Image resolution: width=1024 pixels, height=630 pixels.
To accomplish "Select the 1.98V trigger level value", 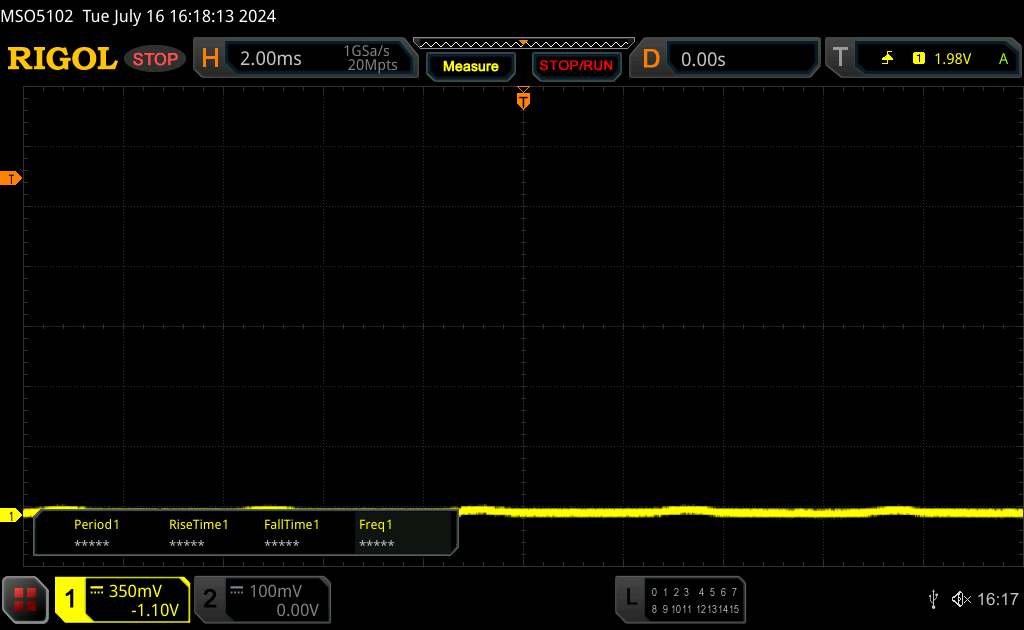I will tap(952, 59).
